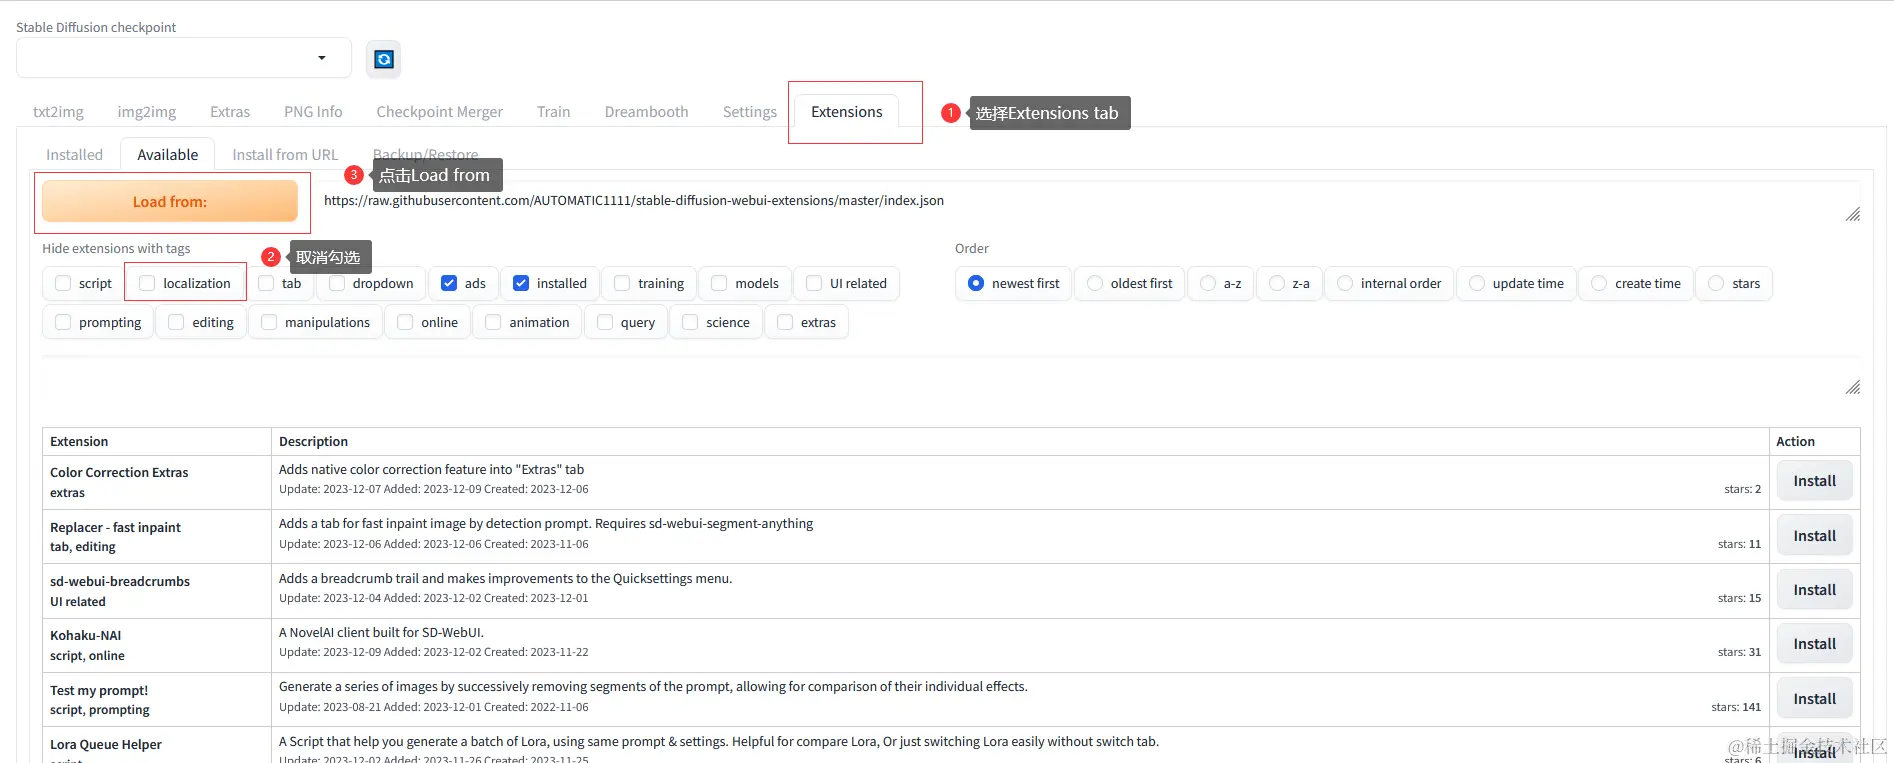Viewport: 1894px width, 763px height.
Task: Click the search text area below tags
Action: tap(951, 377)
